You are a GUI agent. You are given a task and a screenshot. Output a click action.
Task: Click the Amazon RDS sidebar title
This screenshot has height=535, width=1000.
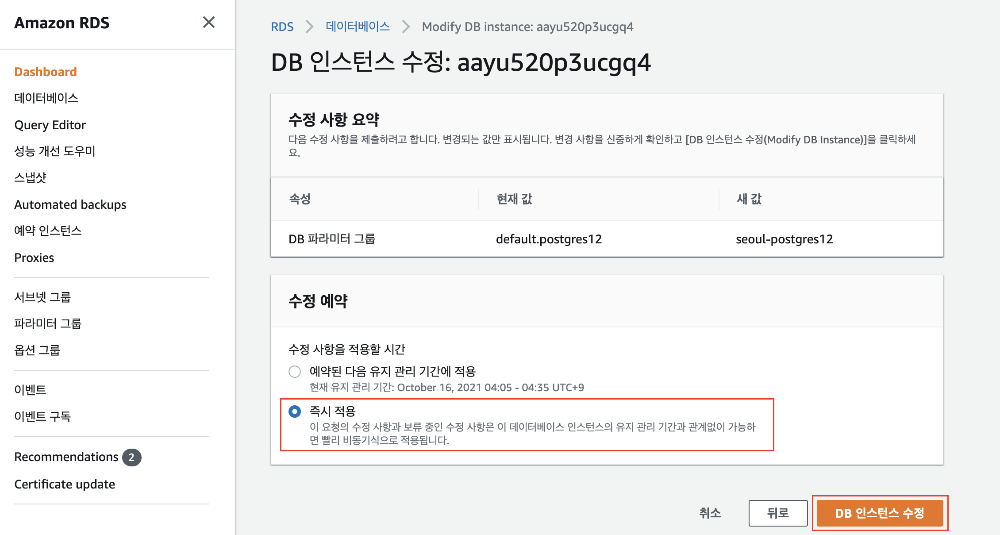click(x=62, y=23)
